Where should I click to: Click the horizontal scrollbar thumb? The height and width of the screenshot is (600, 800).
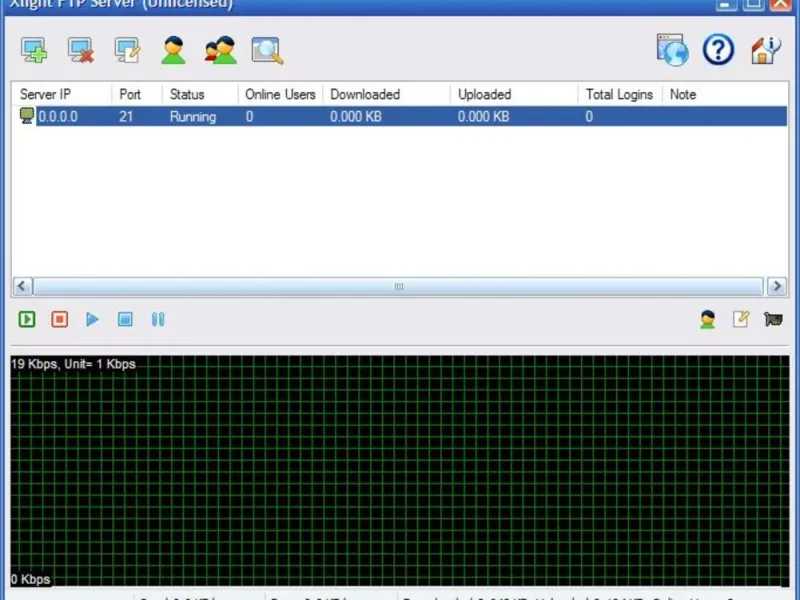398,286
